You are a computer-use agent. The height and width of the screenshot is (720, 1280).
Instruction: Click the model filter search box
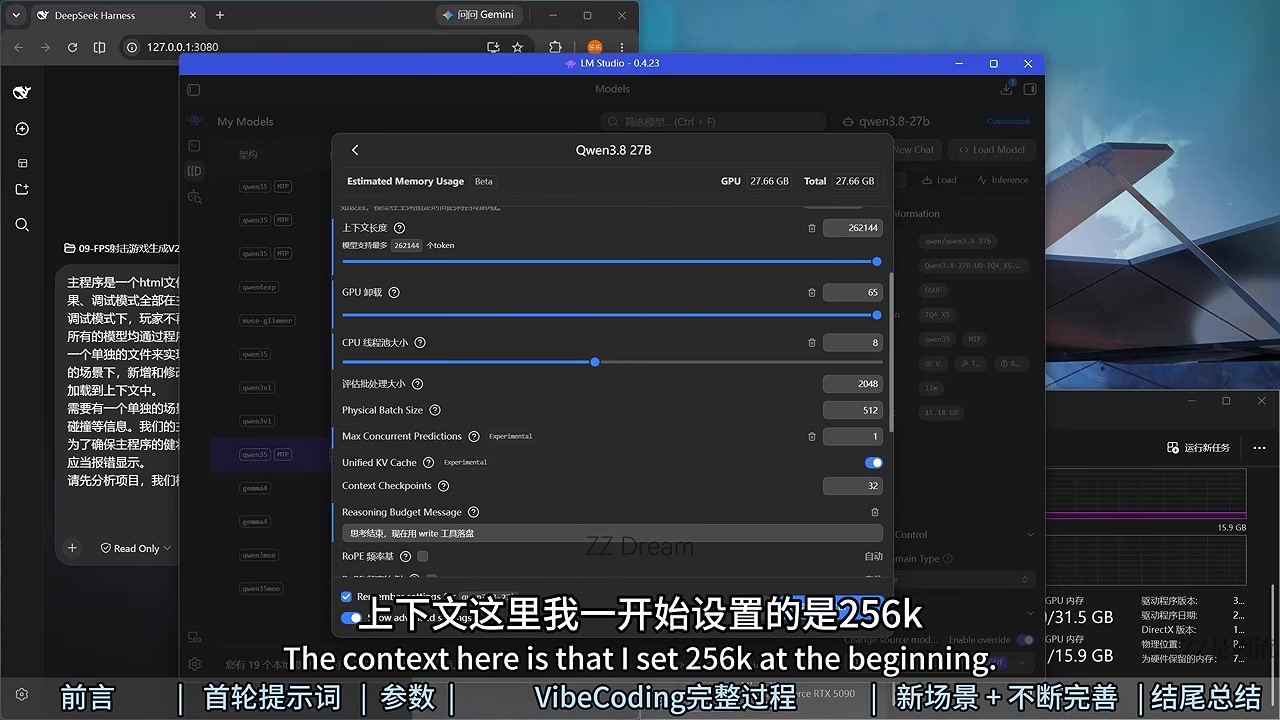point(713,122)
